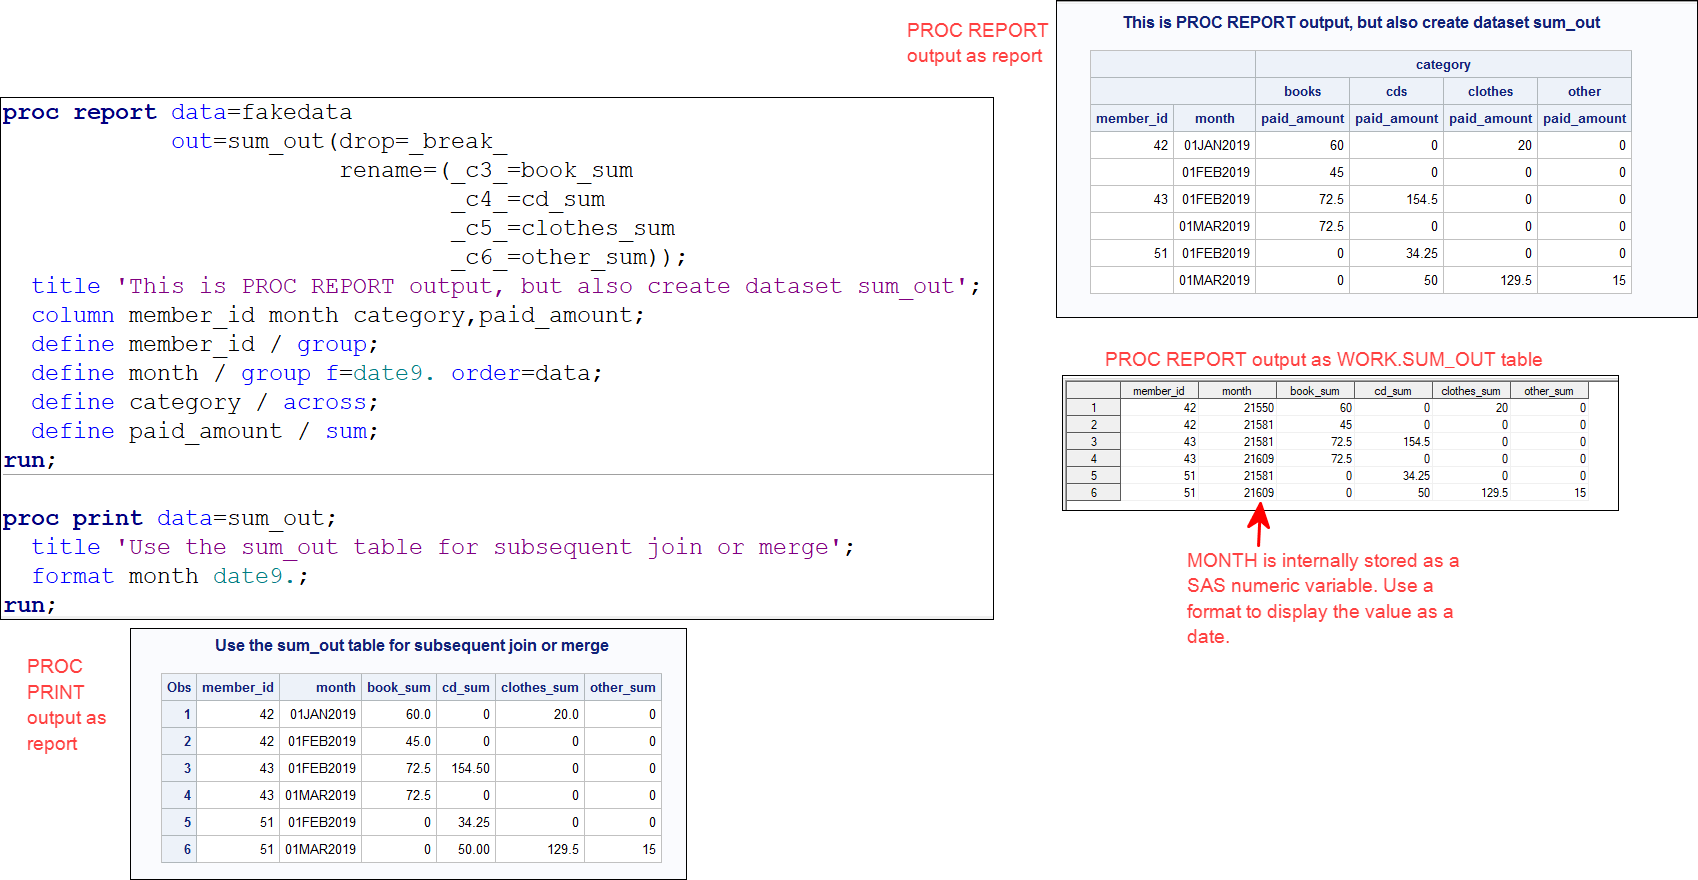Image resolution: width=1698 pixels, height=880 pixels.
Task: Click the 'book_sum' header in PROC PRINT output
Action: 398,687
